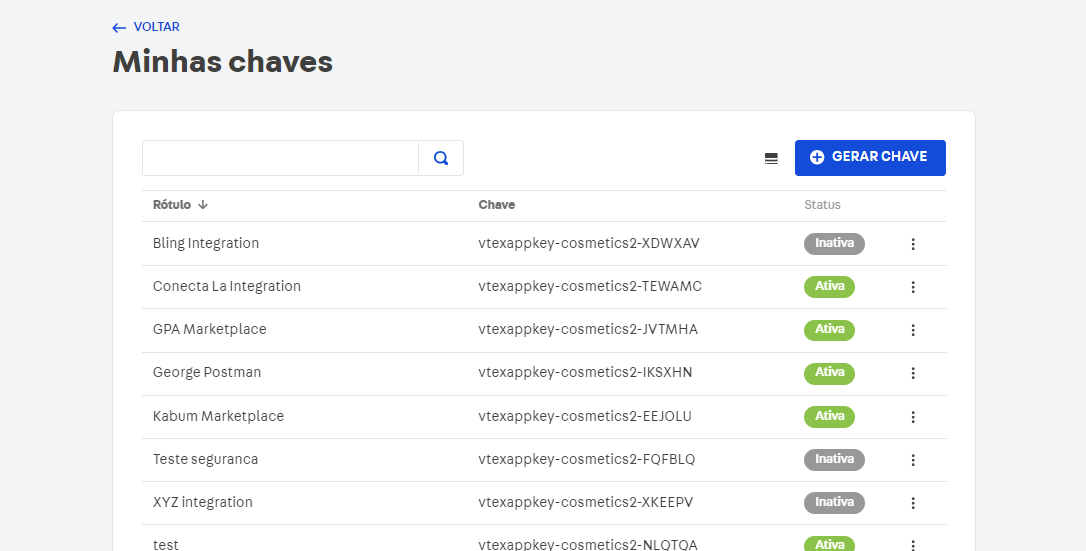The image size is (1086, 551).
Task: Click into the key search input field
Action: (x=280, y=158)
